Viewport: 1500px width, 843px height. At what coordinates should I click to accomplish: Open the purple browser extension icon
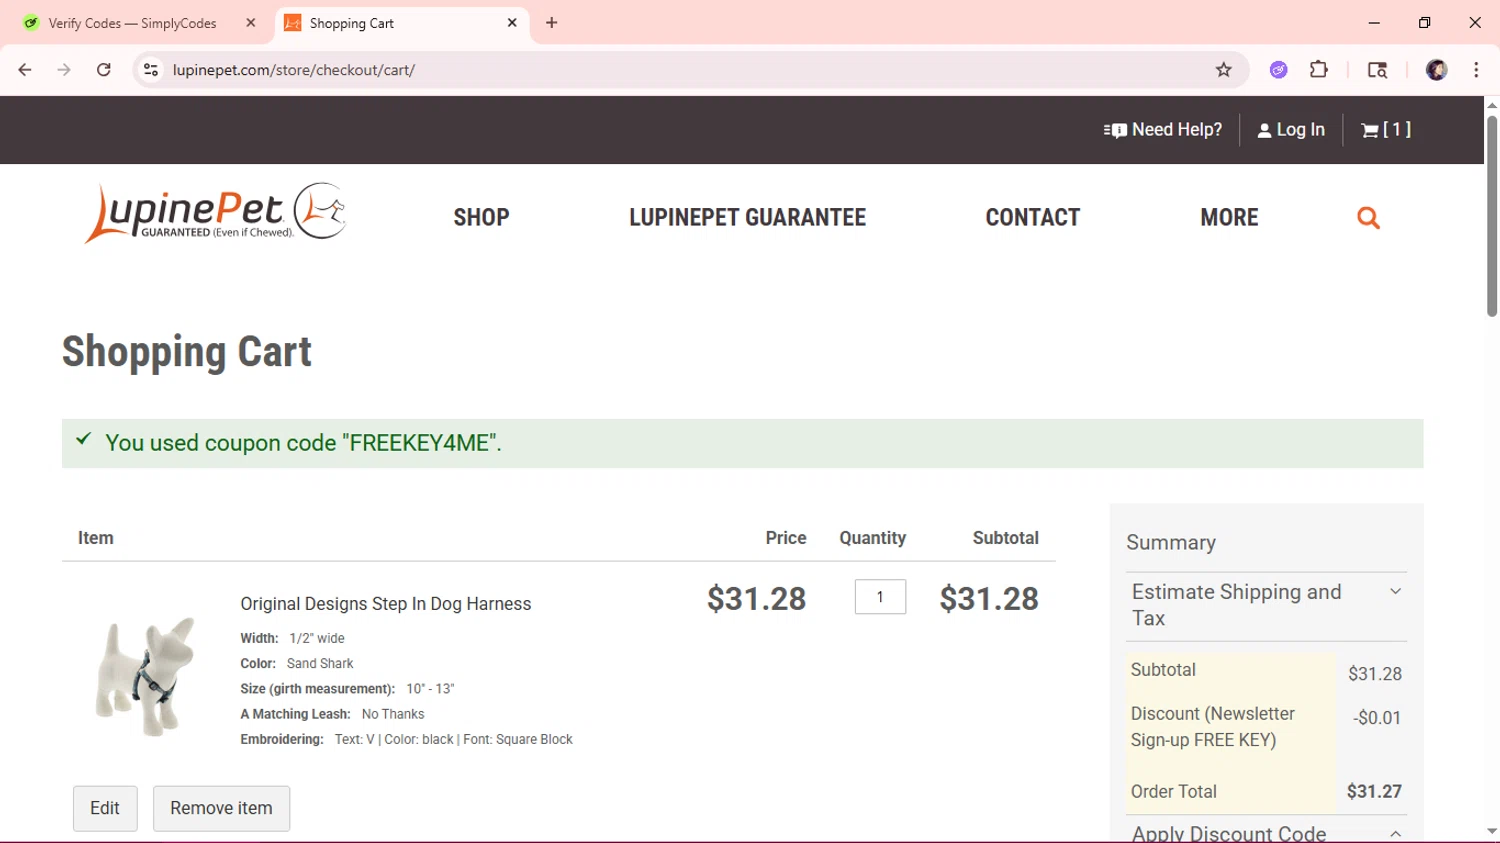(x=1278, y=70)
